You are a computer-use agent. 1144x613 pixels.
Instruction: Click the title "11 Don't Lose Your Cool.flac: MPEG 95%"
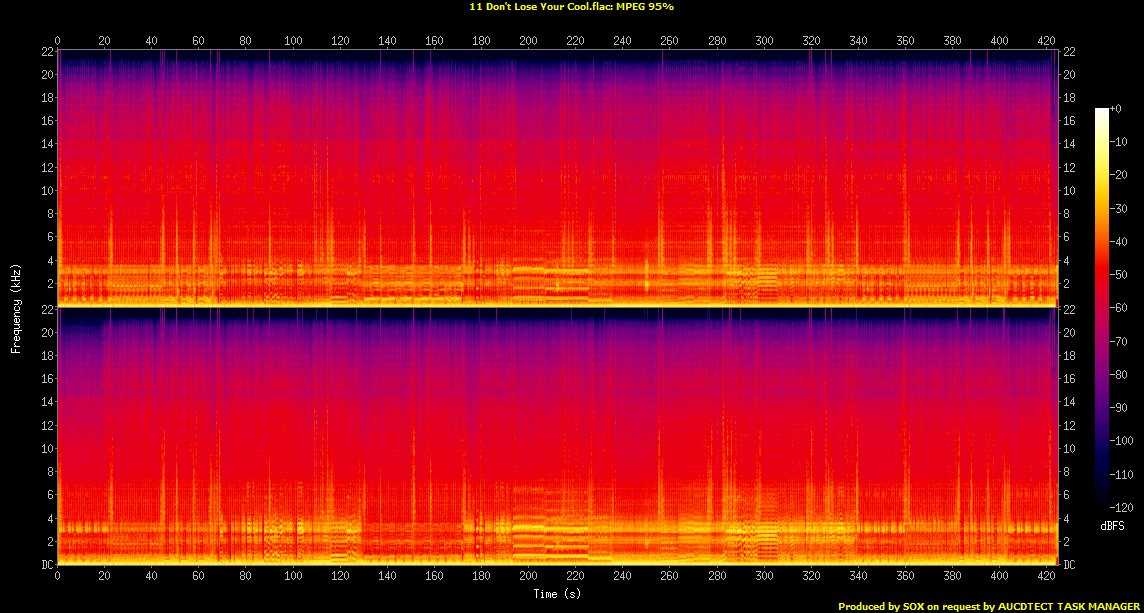pyautogui.click(x=571, y=6)
